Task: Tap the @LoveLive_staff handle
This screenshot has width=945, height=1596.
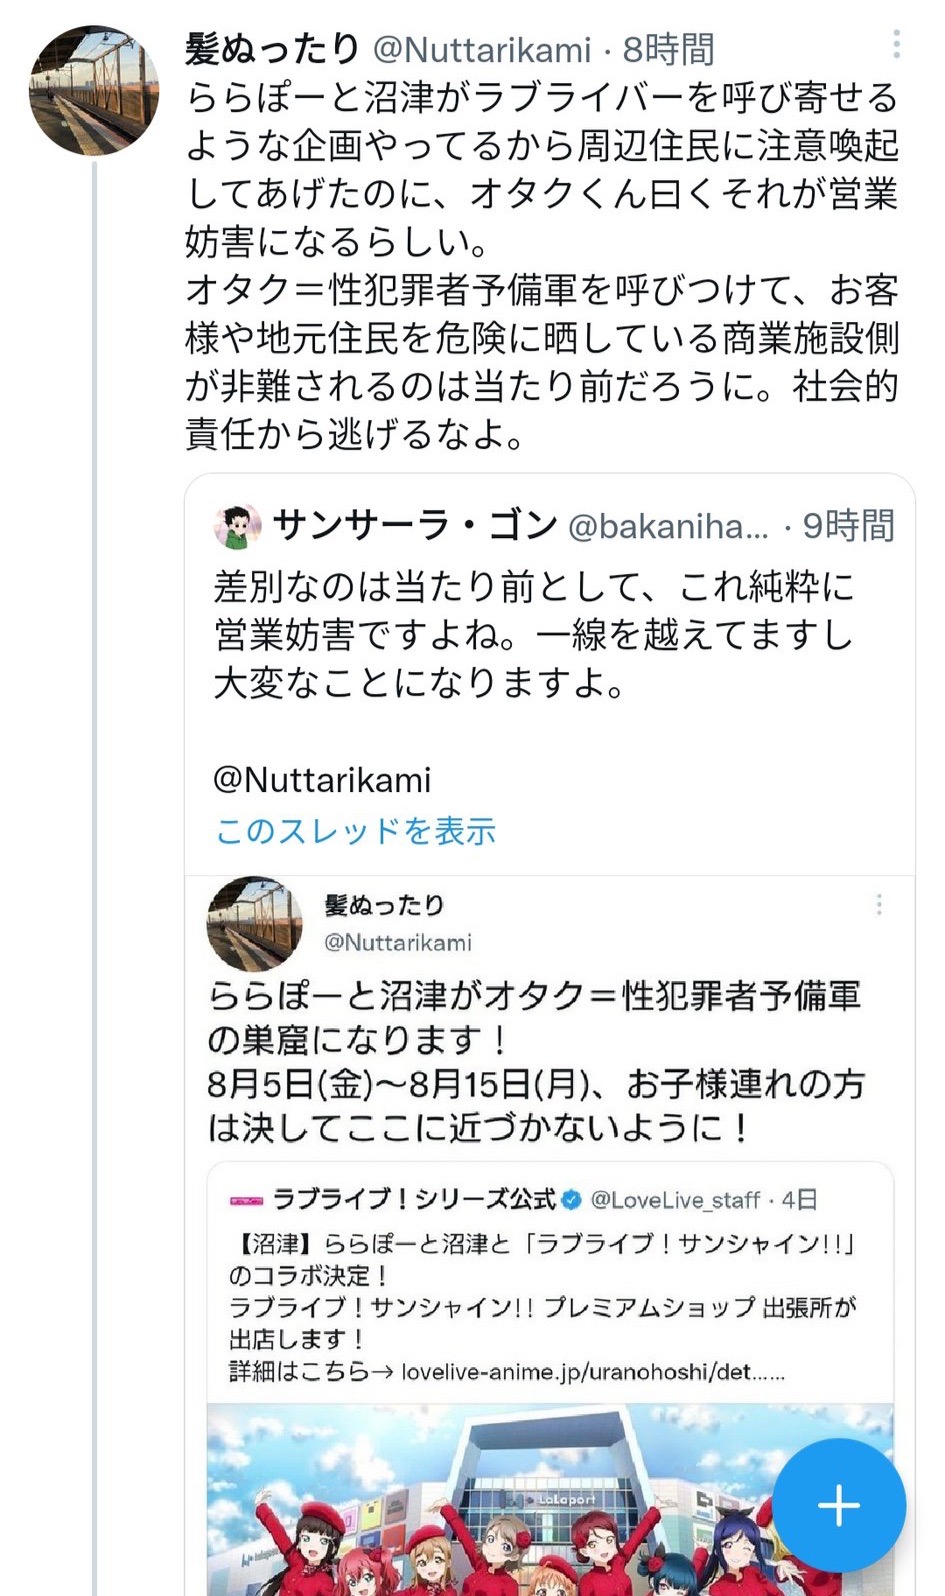Action: pyautogui.click(x=675, y=1199)
